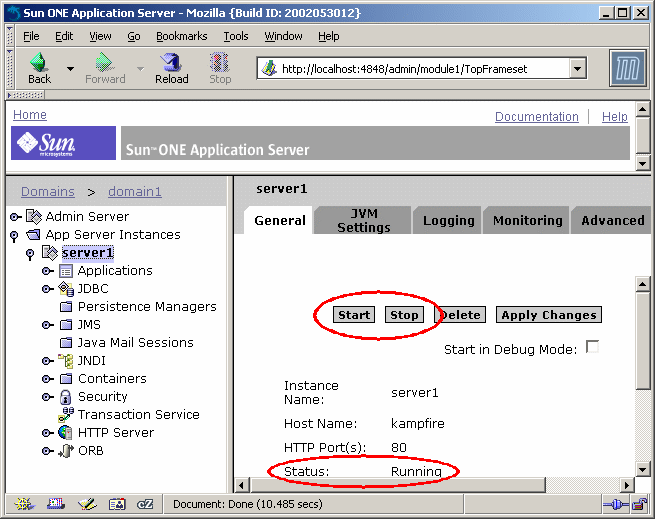Click the server1 instance icon in tree

click(50, 252)
